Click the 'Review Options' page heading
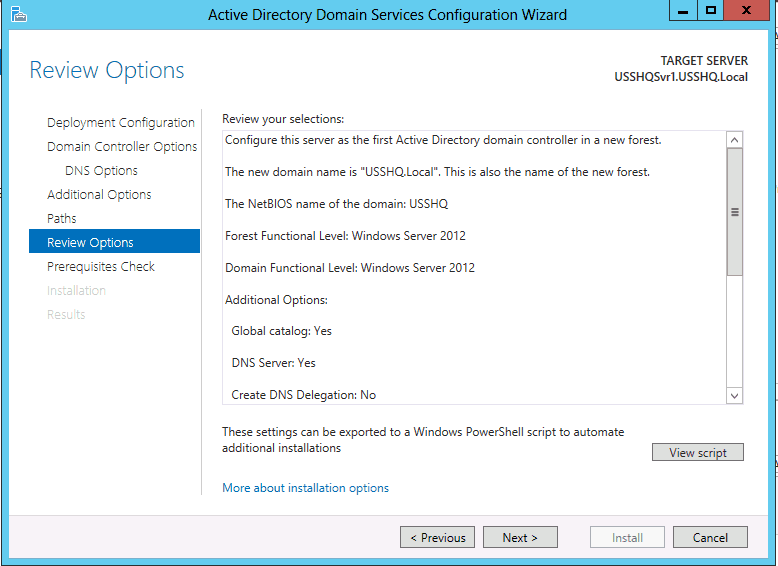The image size is (778, 566). [x=107, y=70]
